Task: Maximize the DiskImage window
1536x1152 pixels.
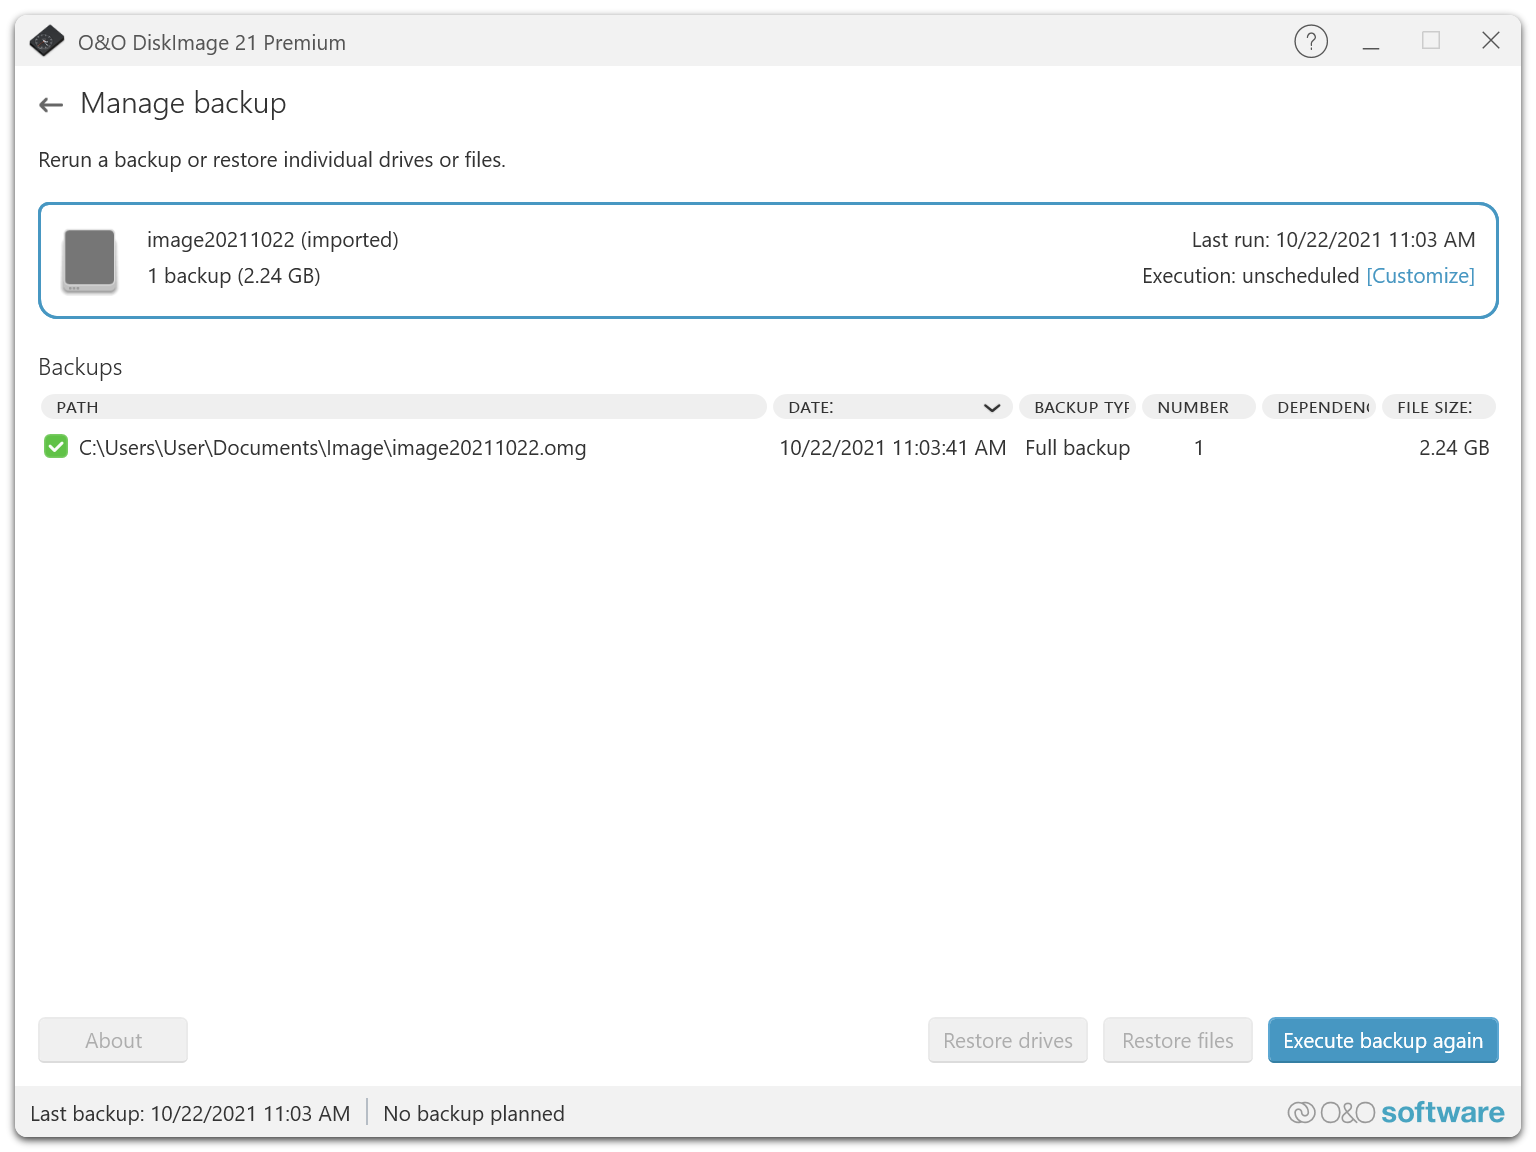Action: (1431, 40)
